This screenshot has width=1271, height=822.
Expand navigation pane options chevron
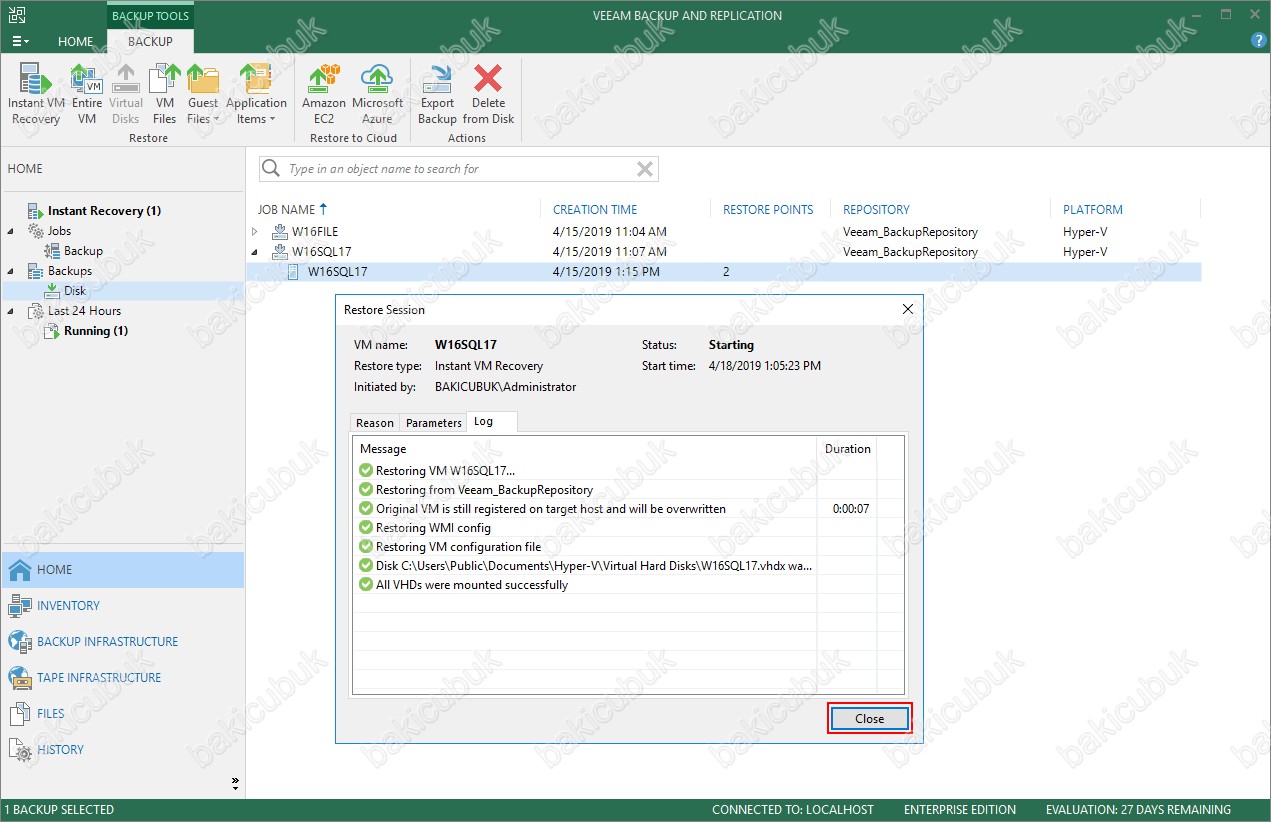(x=236, y=782)
